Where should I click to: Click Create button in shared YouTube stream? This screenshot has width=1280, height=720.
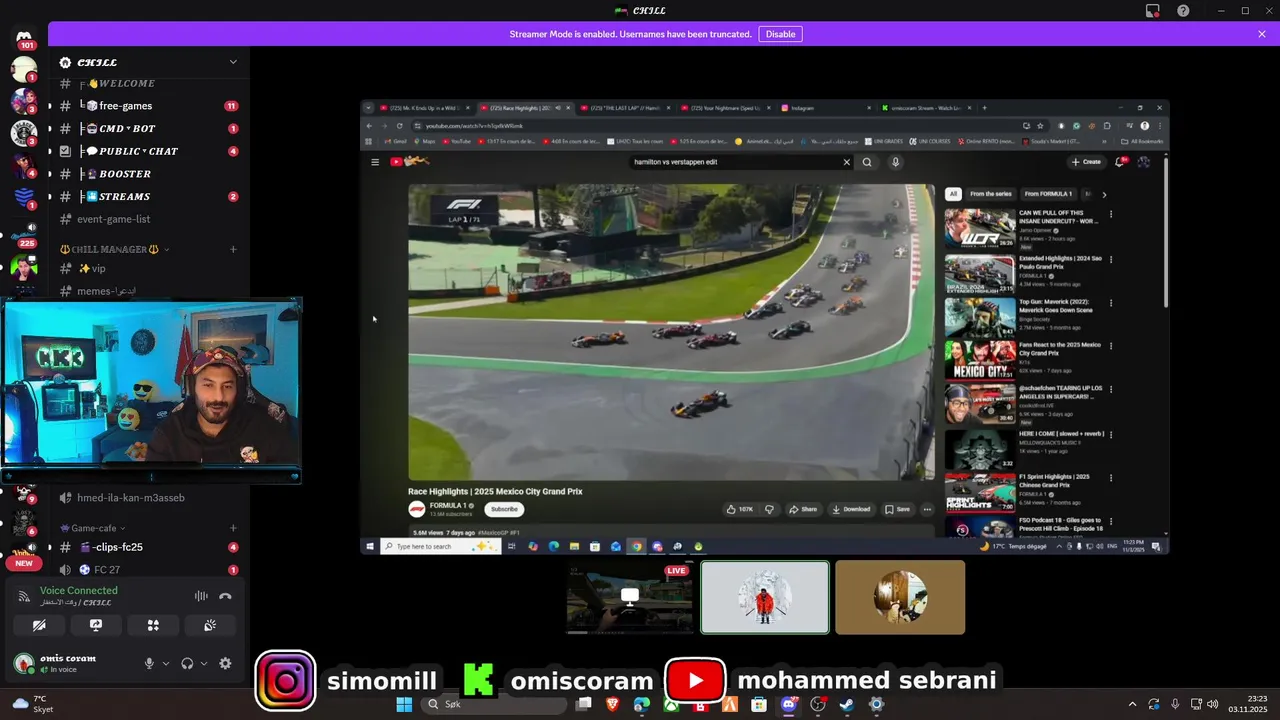1086,162
